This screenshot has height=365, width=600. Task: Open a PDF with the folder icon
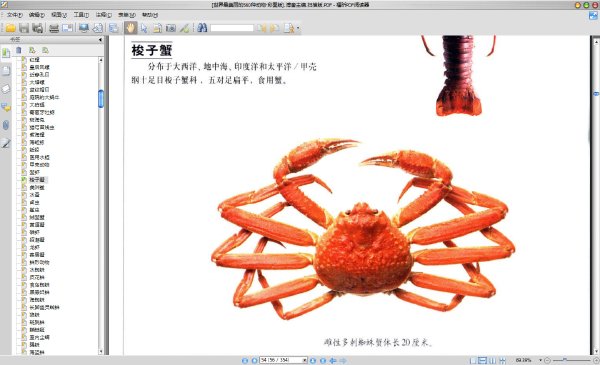coord(10,28)
